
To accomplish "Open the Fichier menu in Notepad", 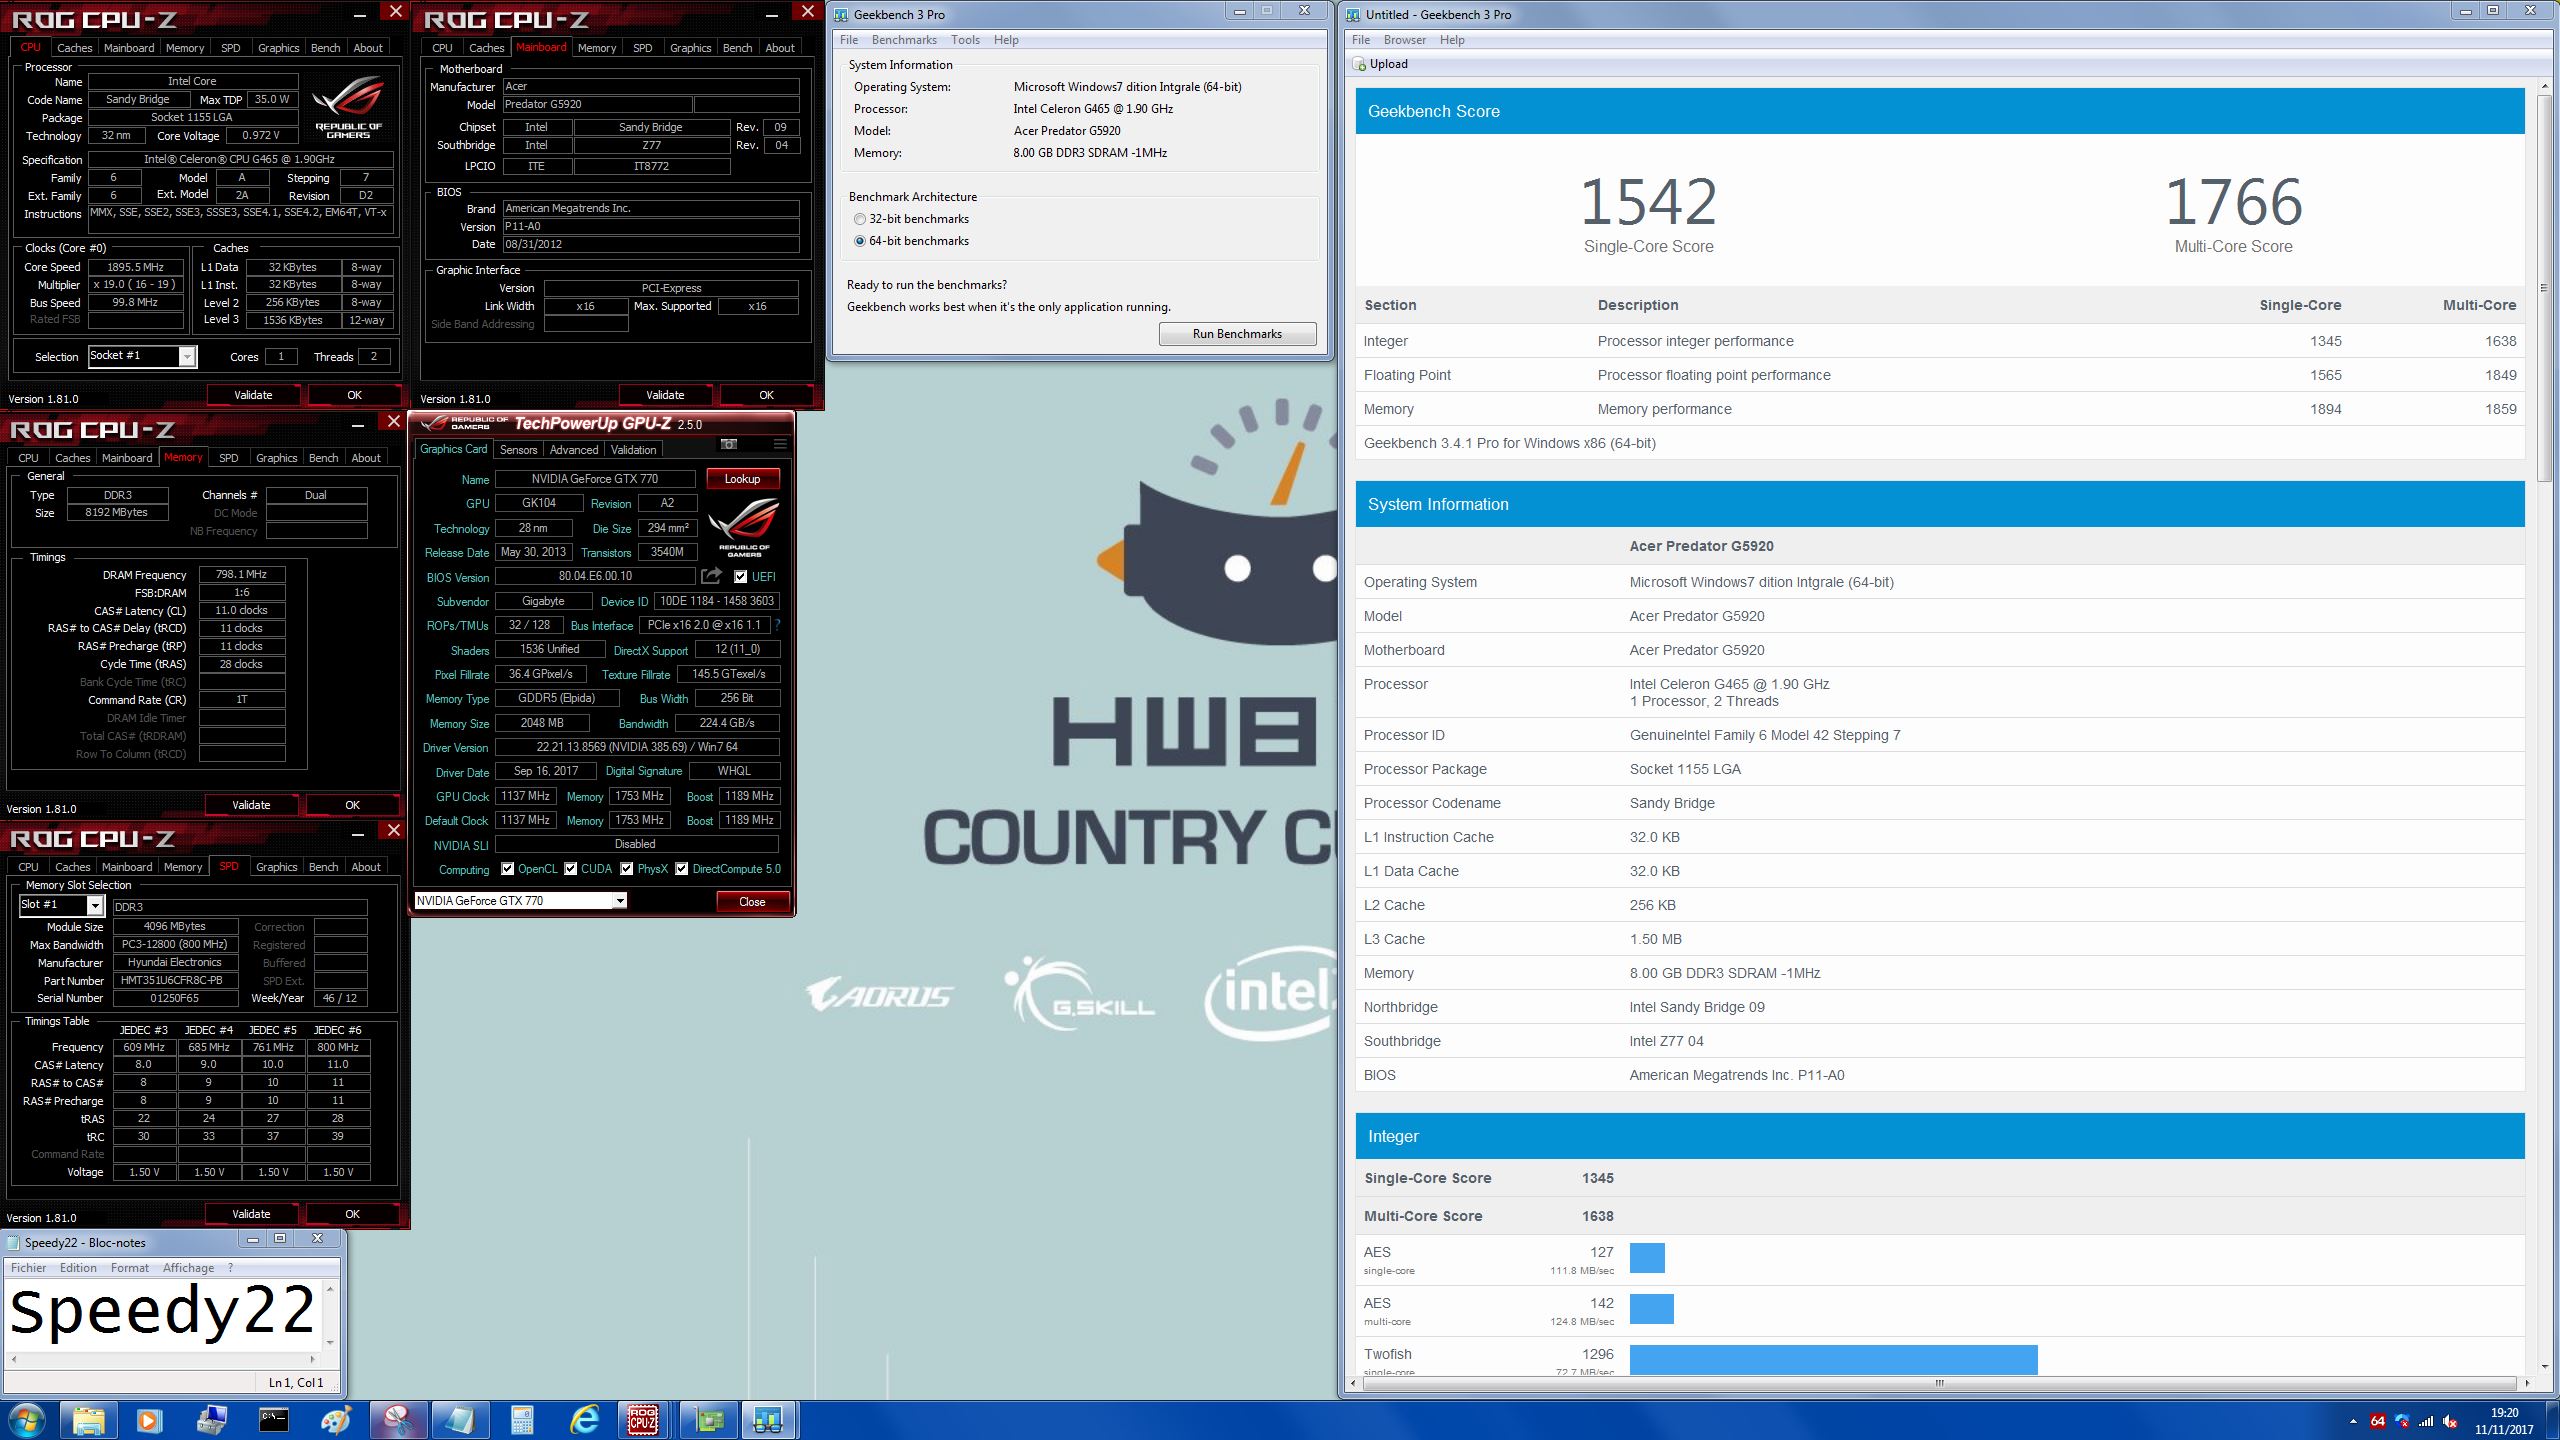I will (29, 1268).
